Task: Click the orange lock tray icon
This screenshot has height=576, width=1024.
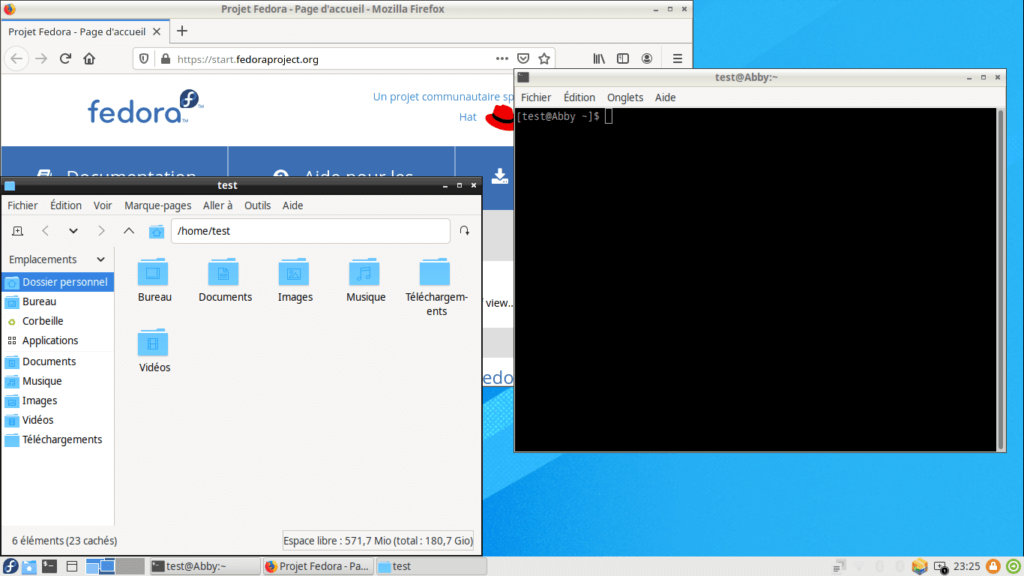Action: [993, 566]
